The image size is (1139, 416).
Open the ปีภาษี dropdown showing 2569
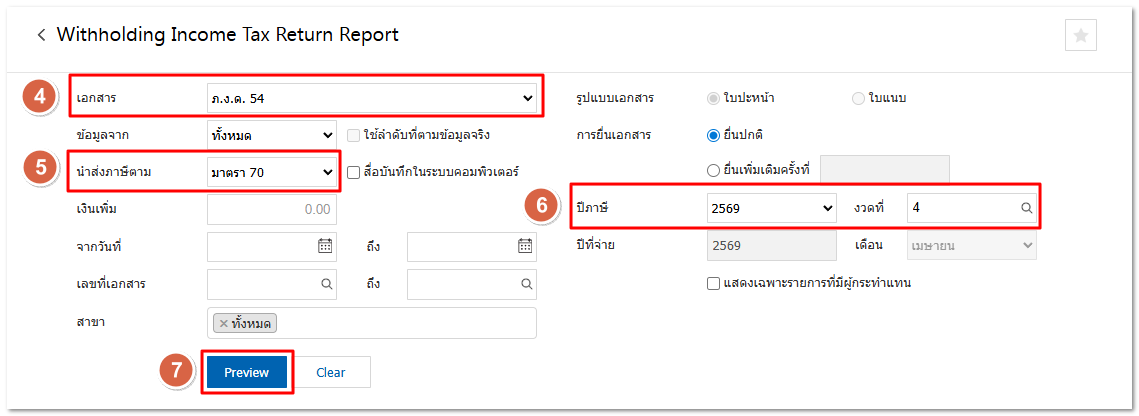(771, 208)
